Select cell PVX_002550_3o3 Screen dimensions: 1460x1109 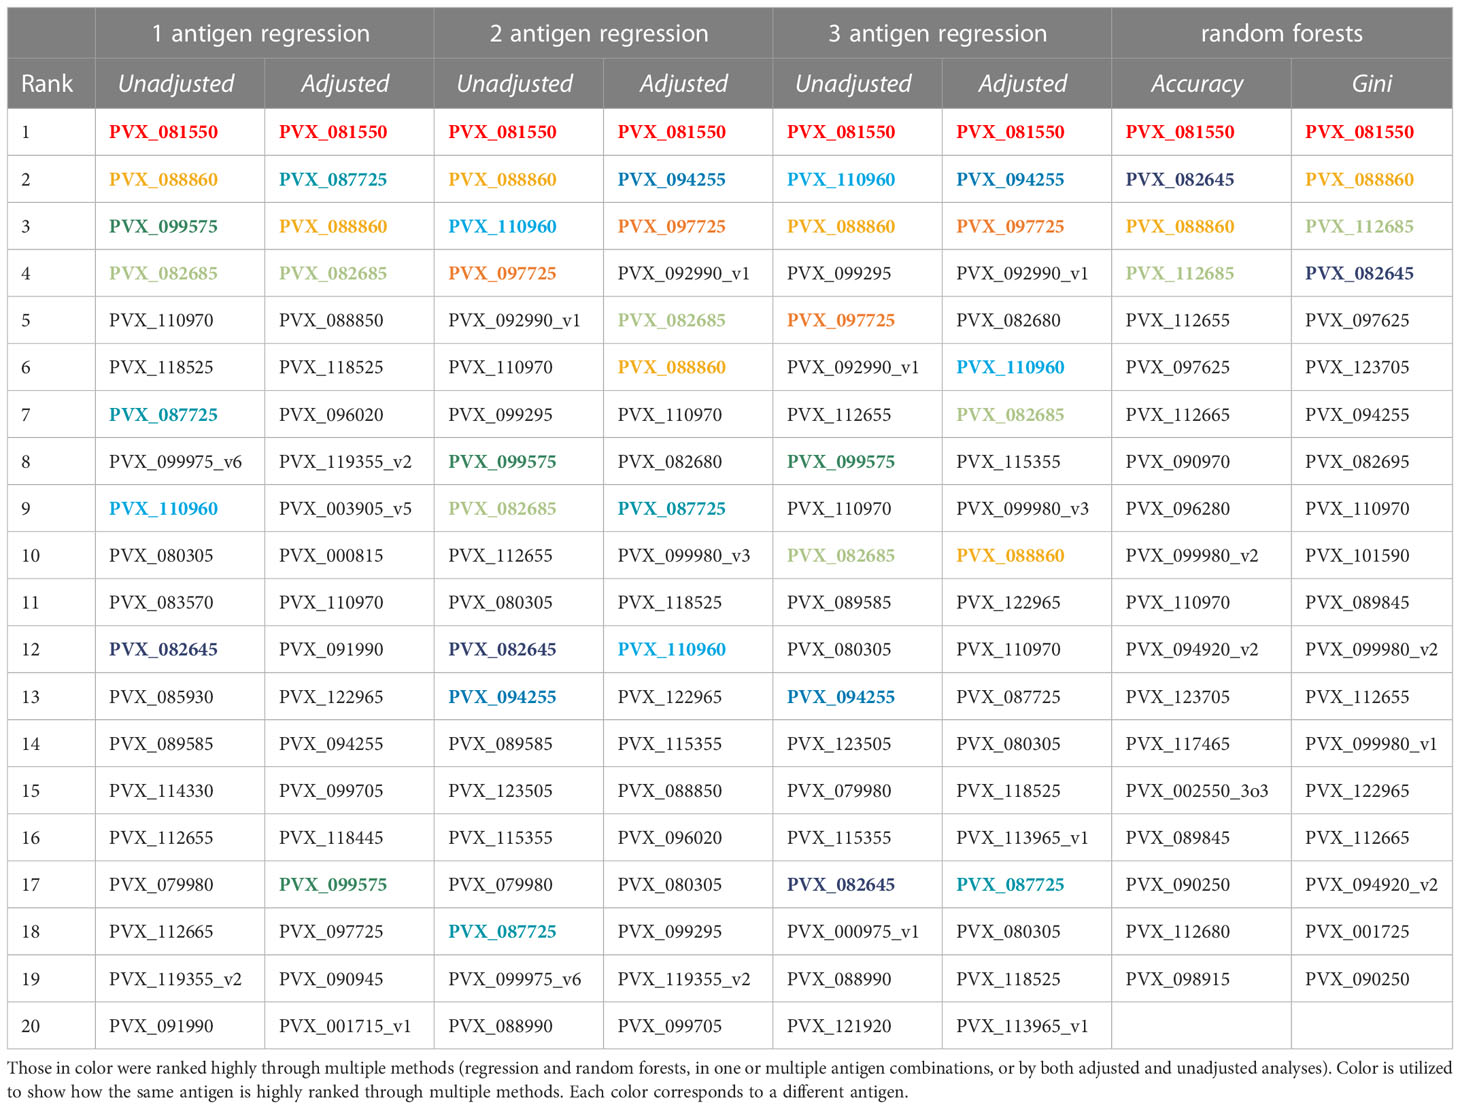(x=1197, y=791)
